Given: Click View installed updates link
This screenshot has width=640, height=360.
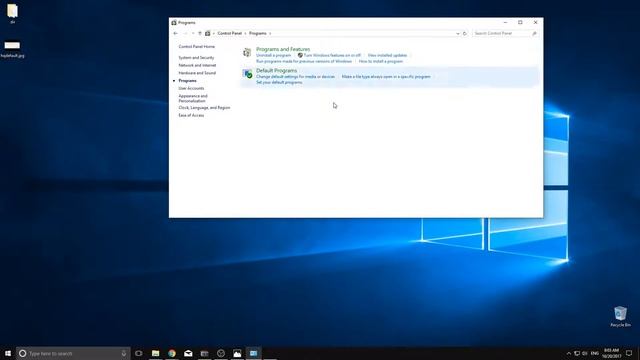Looking at the screenshot, I should tap(387, 55).
